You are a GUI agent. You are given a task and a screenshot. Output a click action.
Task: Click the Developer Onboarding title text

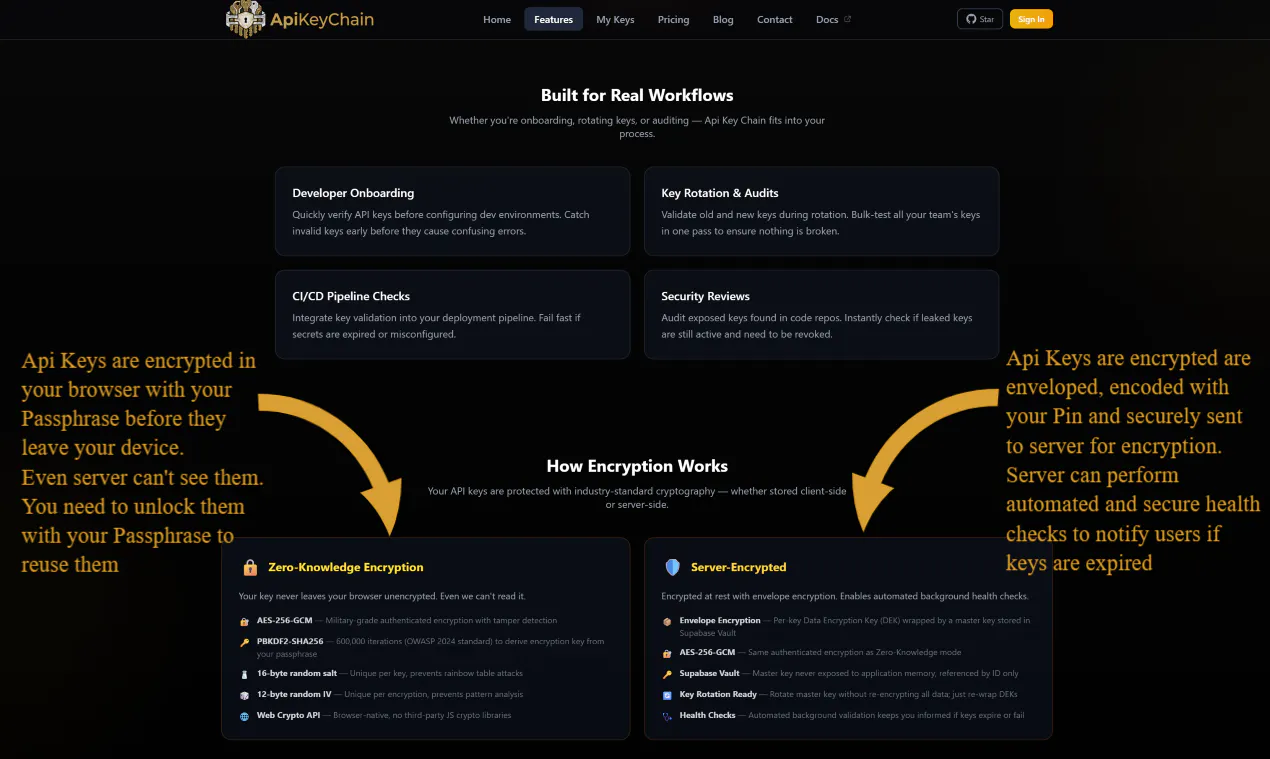(x=353, y=193)
